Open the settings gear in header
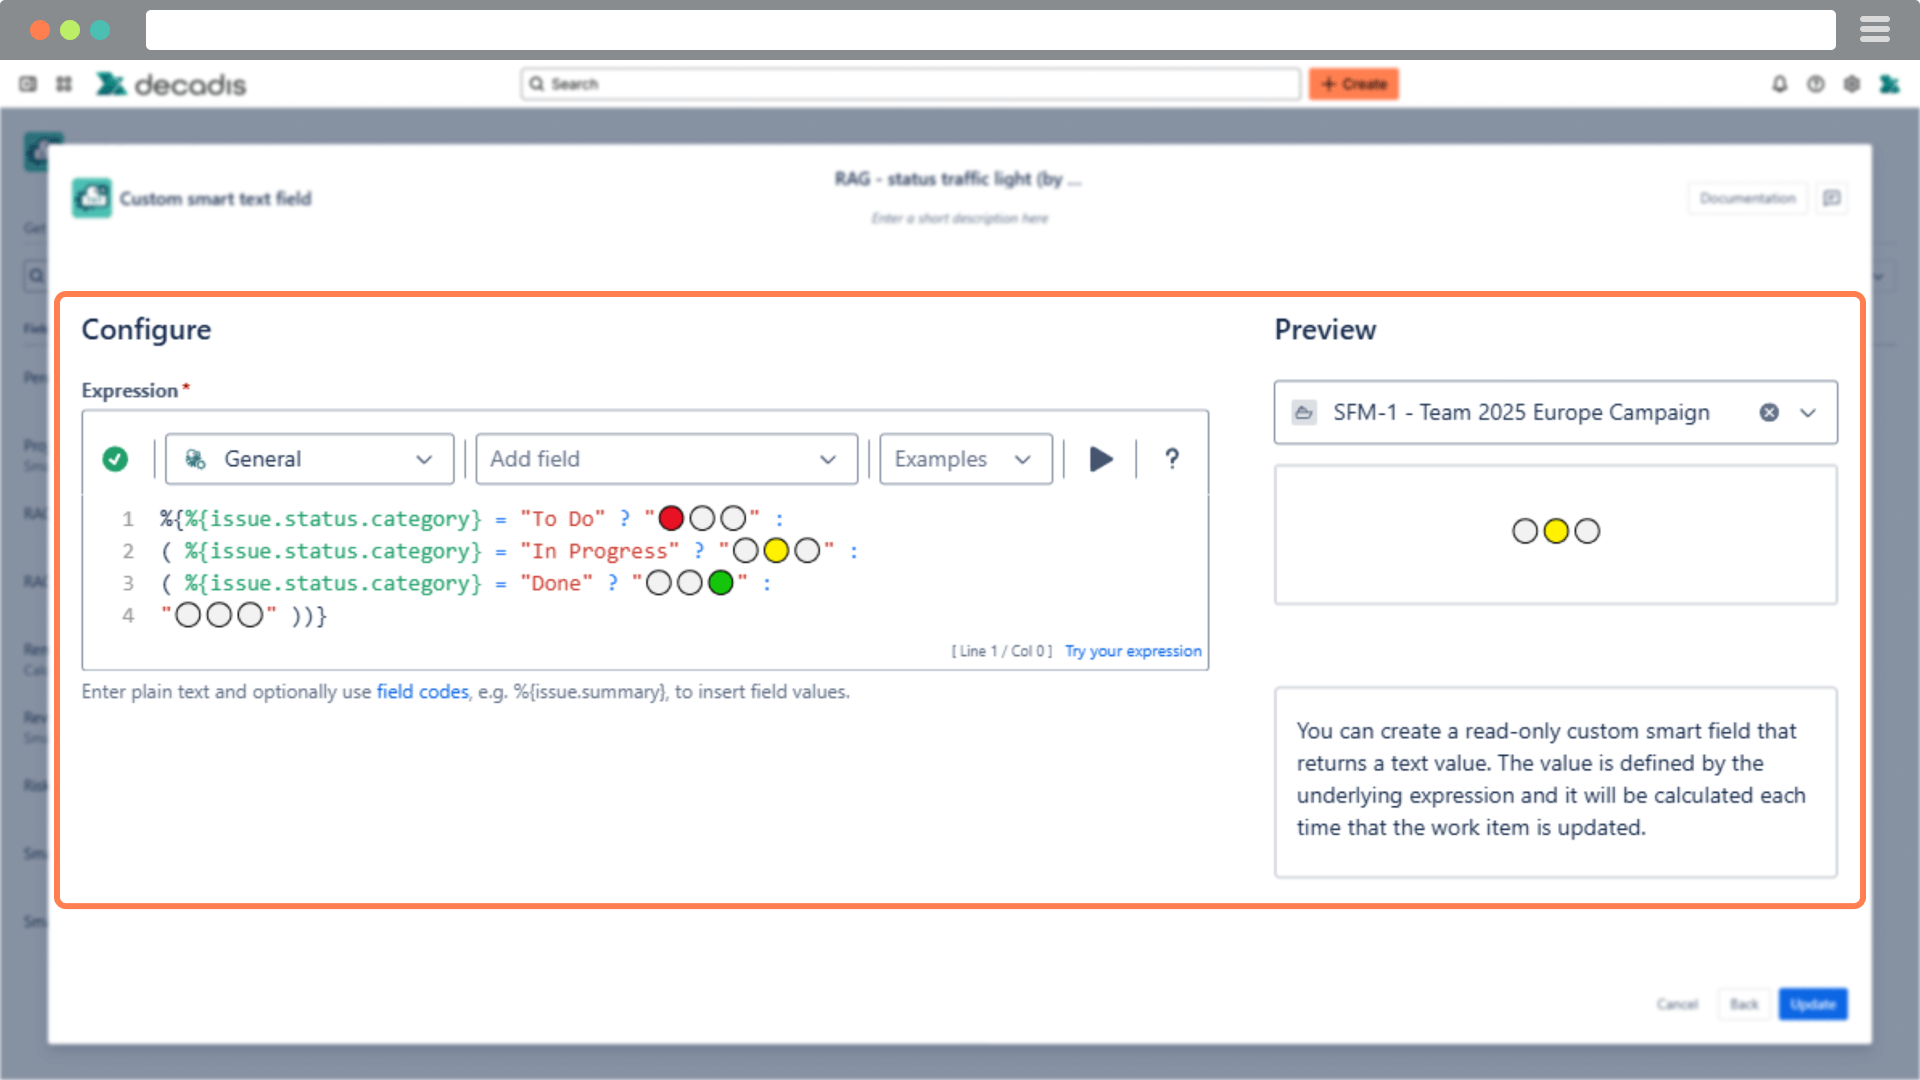This screenshot has width=1920, height=1080. [x=1851, y=84]
